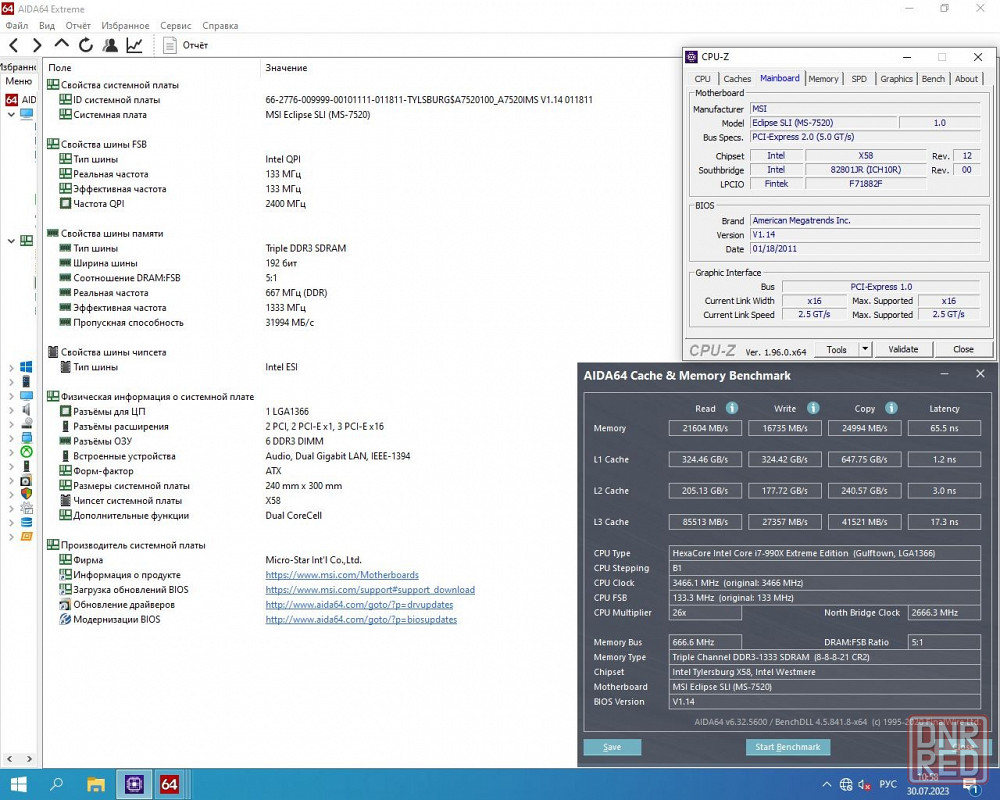Expand the Security tree node
Viewport: 1000px width, 800px height.
point(11,494)
